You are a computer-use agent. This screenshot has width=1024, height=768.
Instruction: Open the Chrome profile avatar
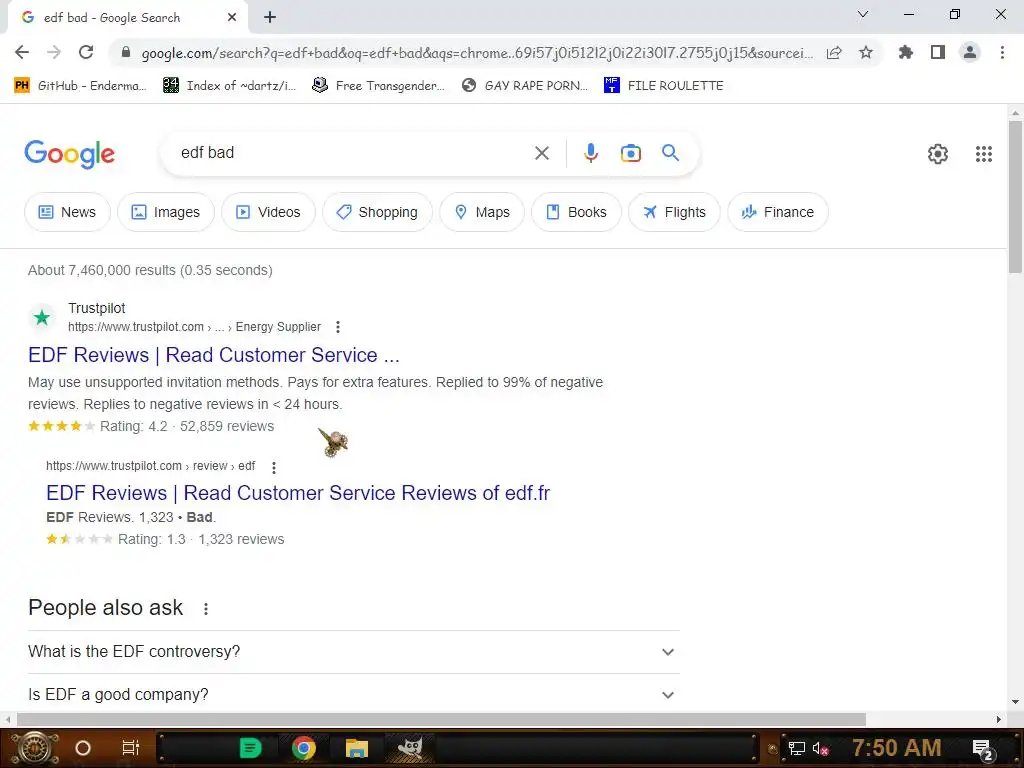click(970, 52)
